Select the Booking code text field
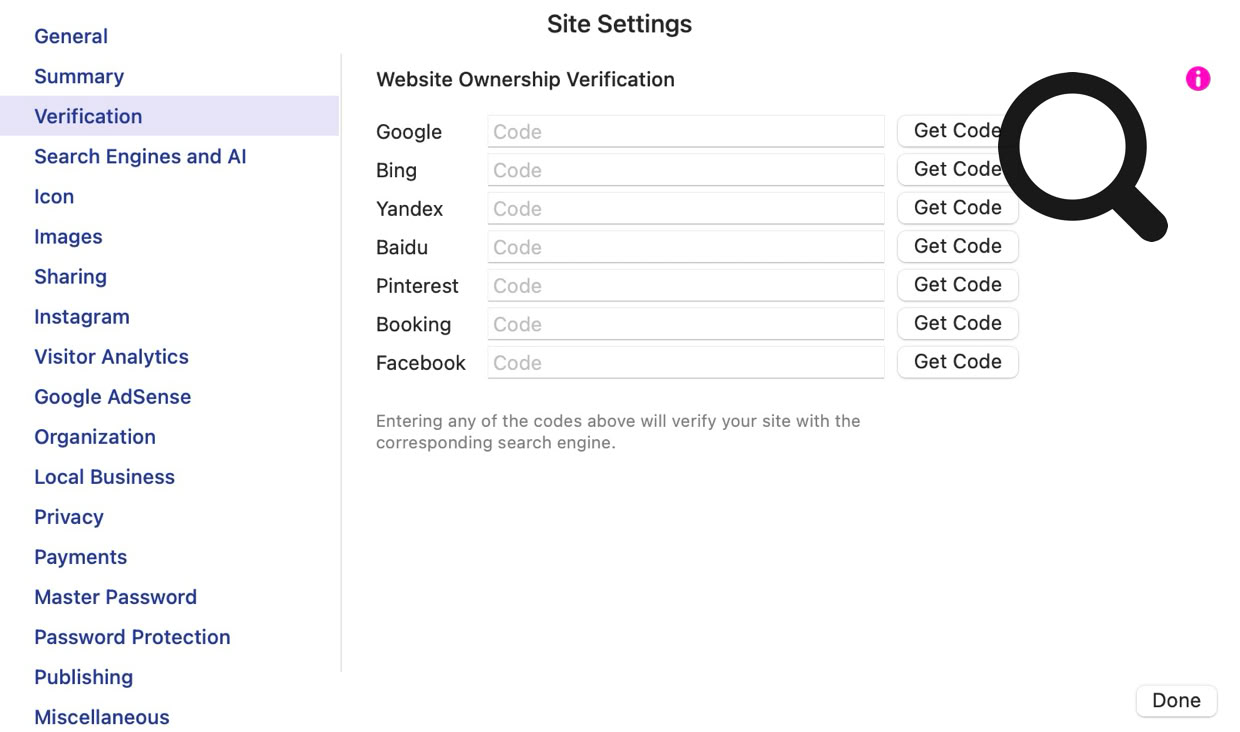Viewport: 1240px width, 732px height. coord(685,324)
